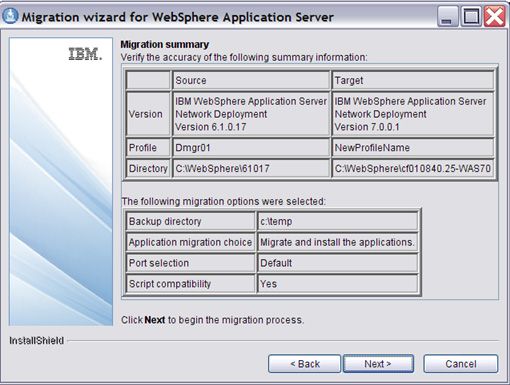The width and height of the screenshot is (510, 385).
Task: Close the wizard with the red X
Action: 494,16
